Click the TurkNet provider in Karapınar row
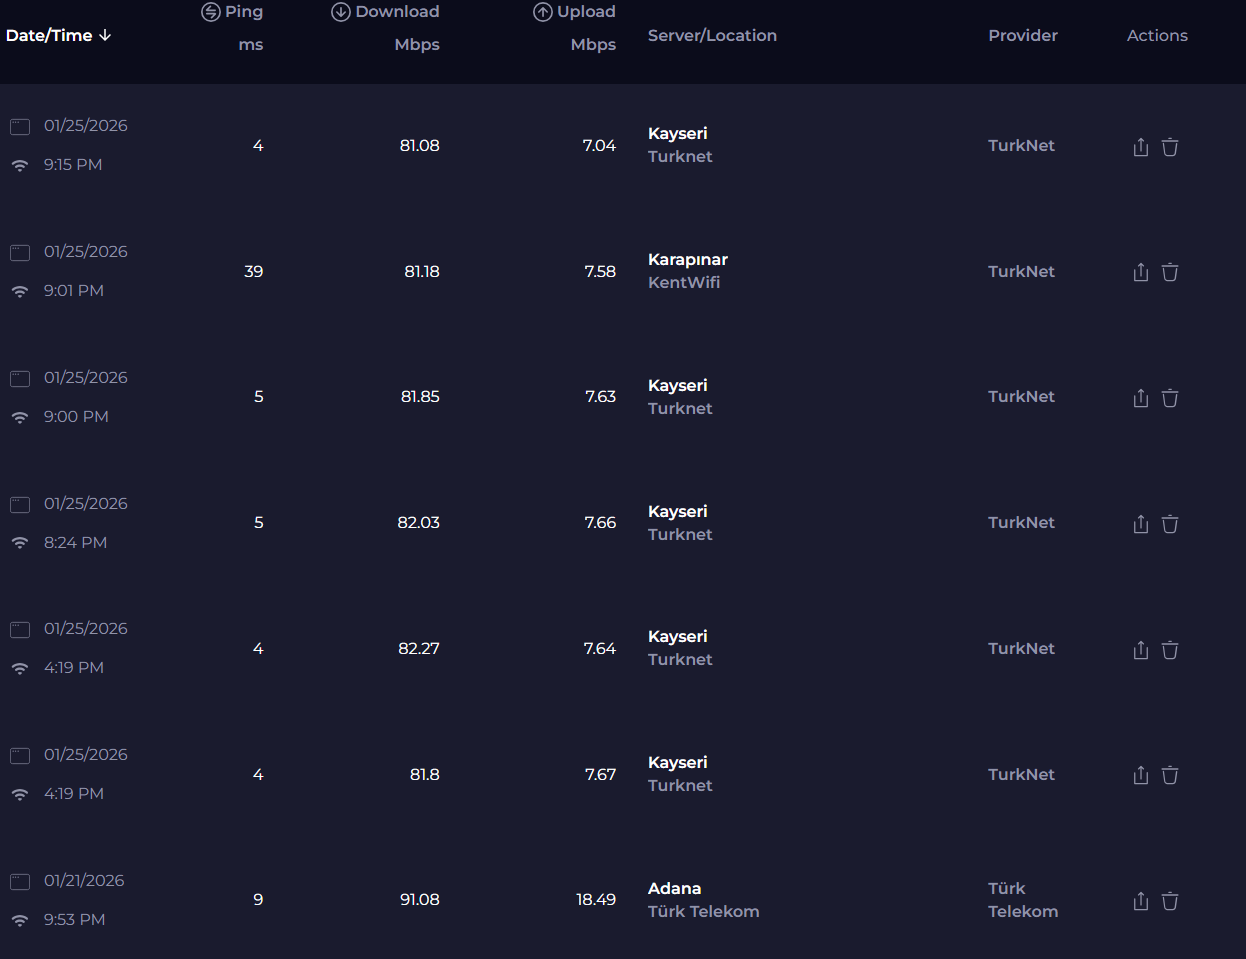The height and width of the screenshot is (959, 1246). point(1021,271)
